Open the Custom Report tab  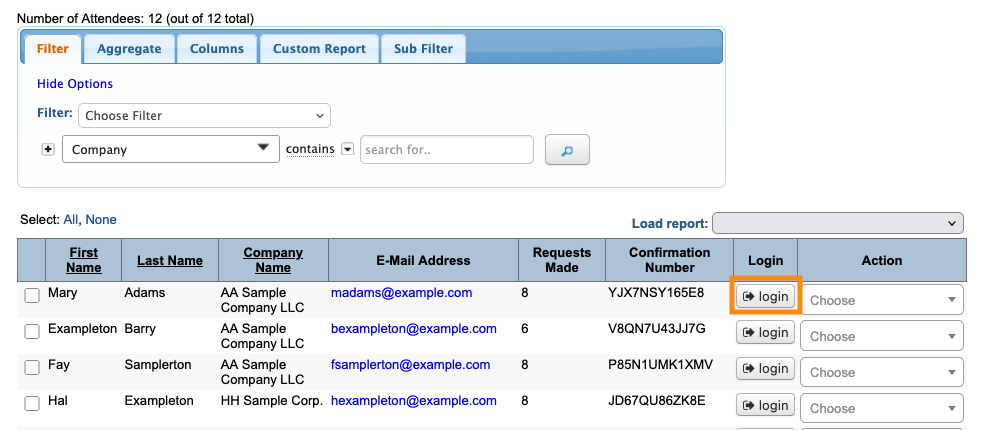click(x=319, y=48)
